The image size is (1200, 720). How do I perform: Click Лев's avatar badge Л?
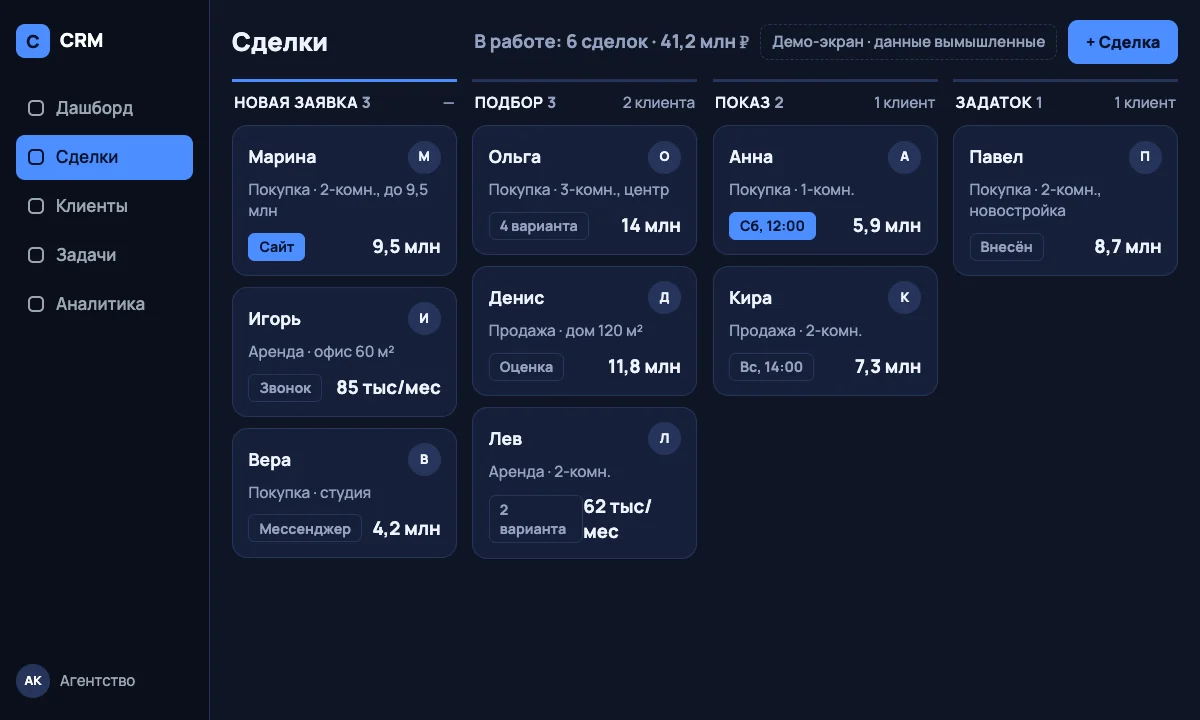664,439
